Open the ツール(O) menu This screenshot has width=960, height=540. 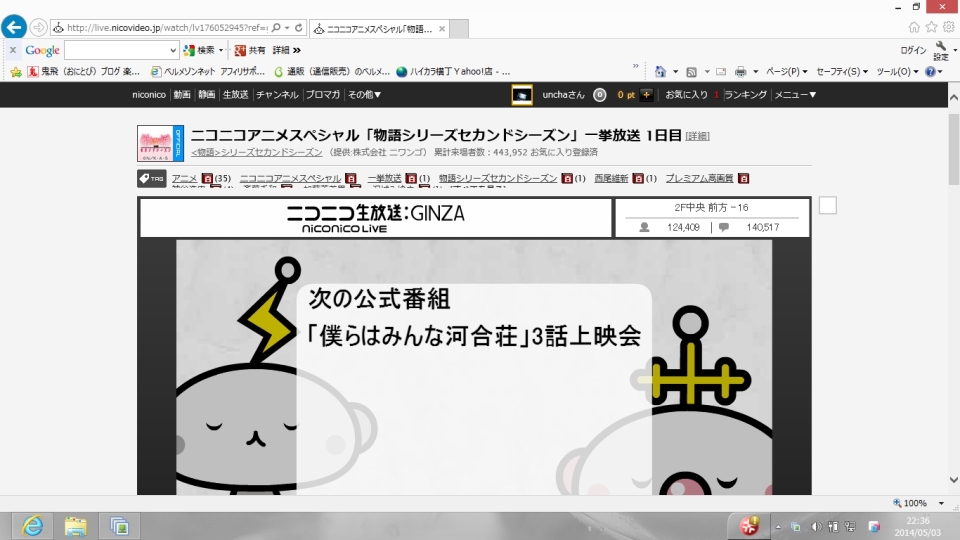898,72
